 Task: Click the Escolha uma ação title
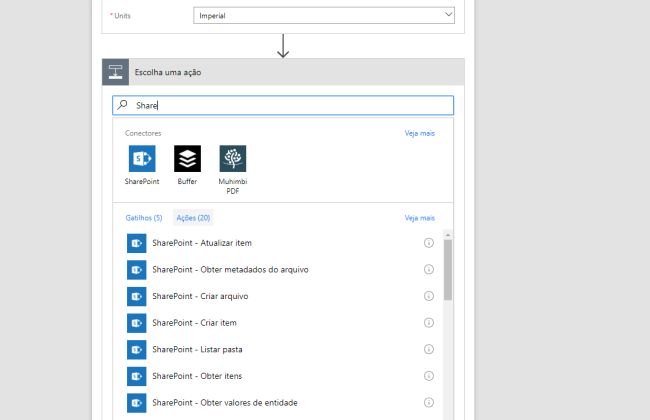(x=168, y=72)
